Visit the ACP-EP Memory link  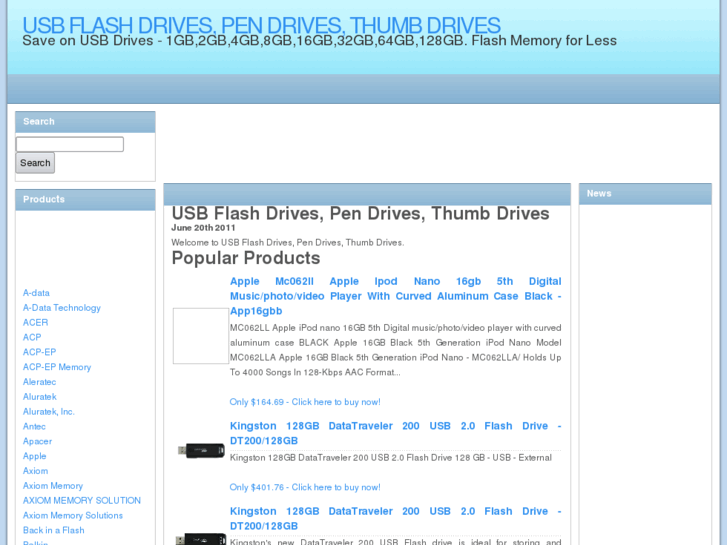coord(57,367)
